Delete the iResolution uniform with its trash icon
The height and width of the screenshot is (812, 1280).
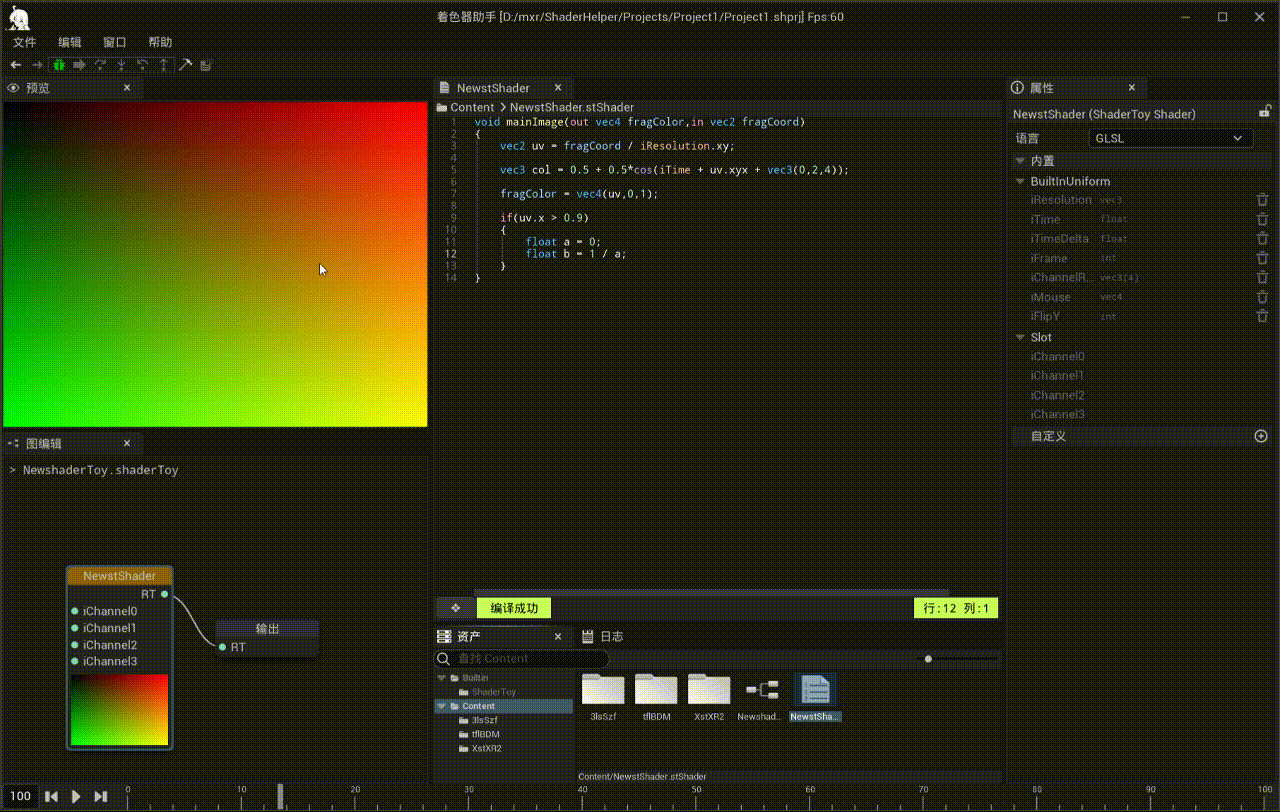(x=1262, y=200)
